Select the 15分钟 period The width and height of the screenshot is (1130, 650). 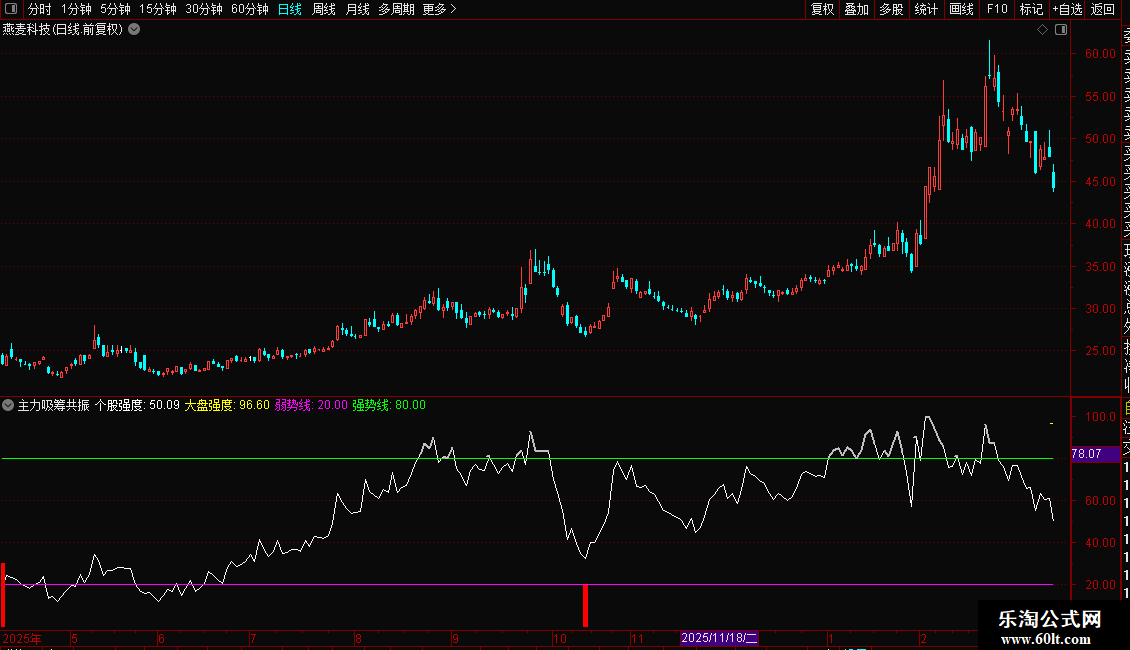pos(158,9)
